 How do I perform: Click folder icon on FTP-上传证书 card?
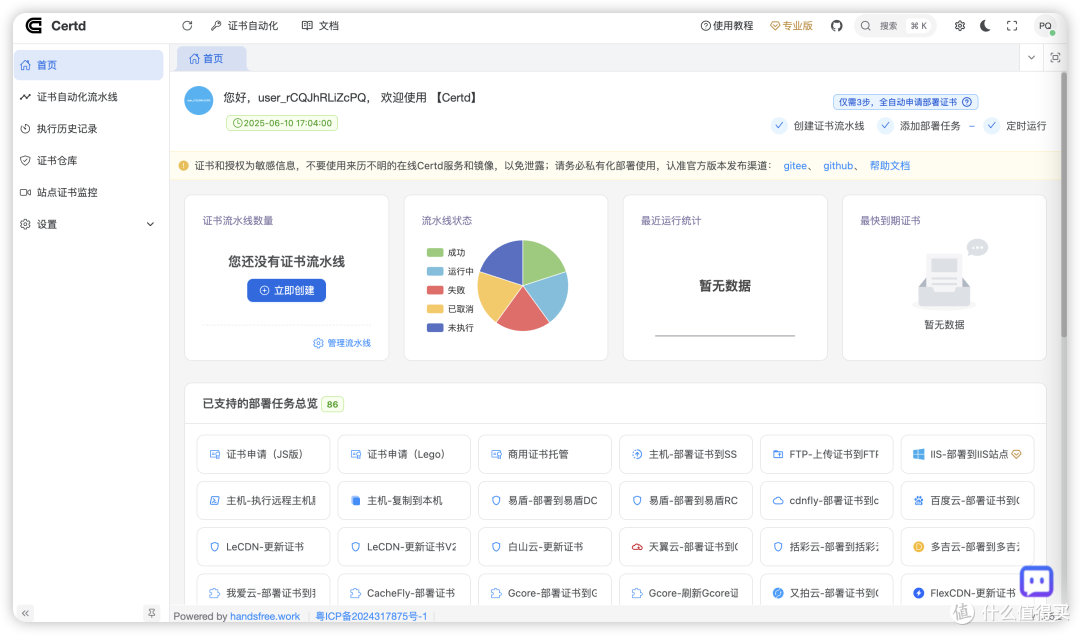(778, 454)
